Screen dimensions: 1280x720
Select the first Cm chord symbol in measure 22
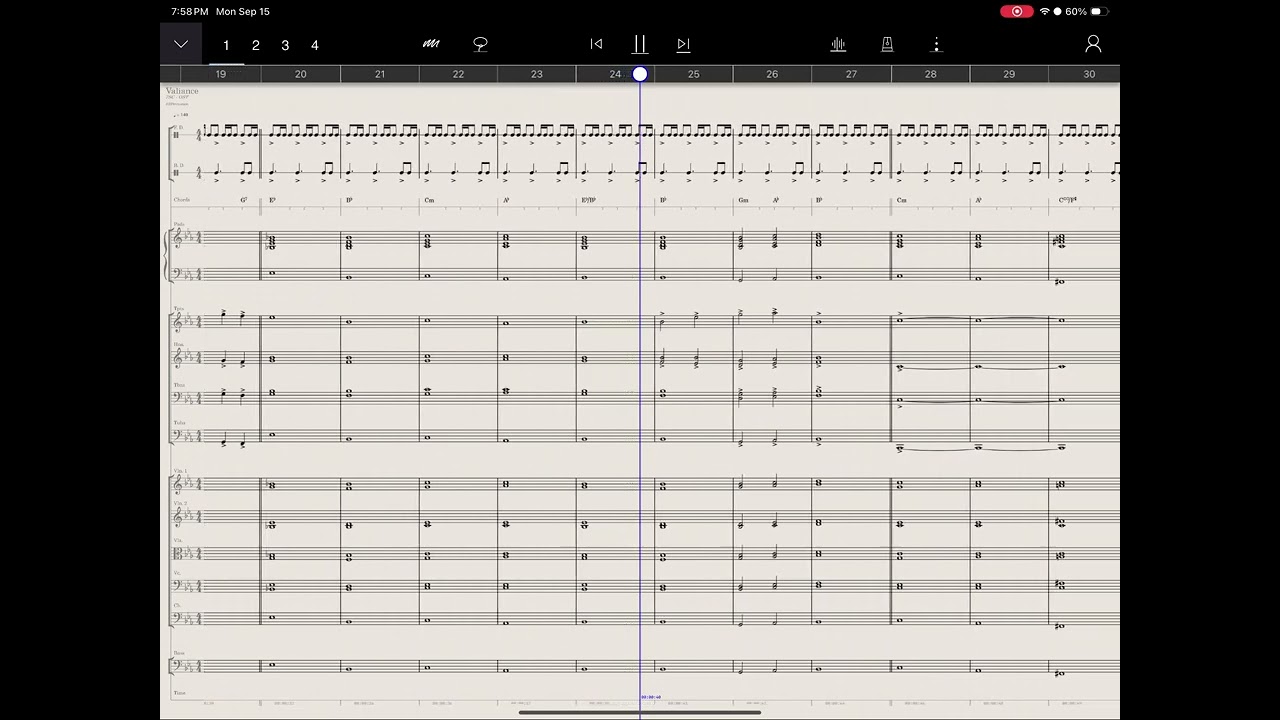tap(429, 200)
